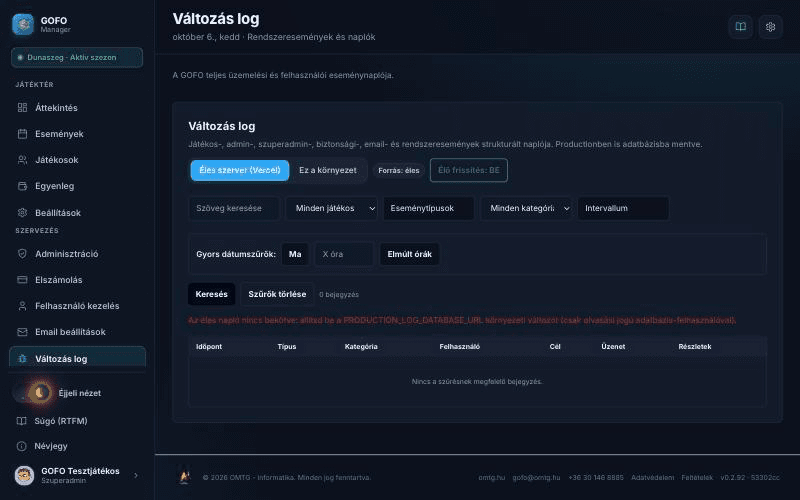
Task: Open the Eseménytípusok selector
Action: pos(429,208)
